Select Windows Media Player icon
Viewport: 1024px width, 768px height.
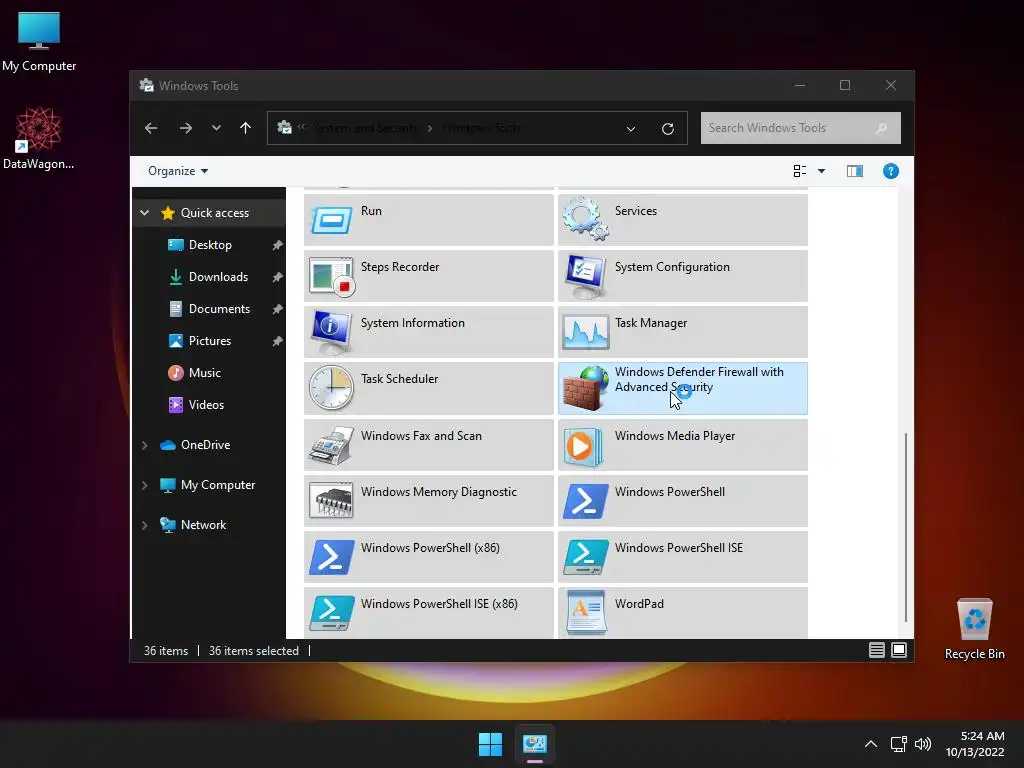[583, 447]
